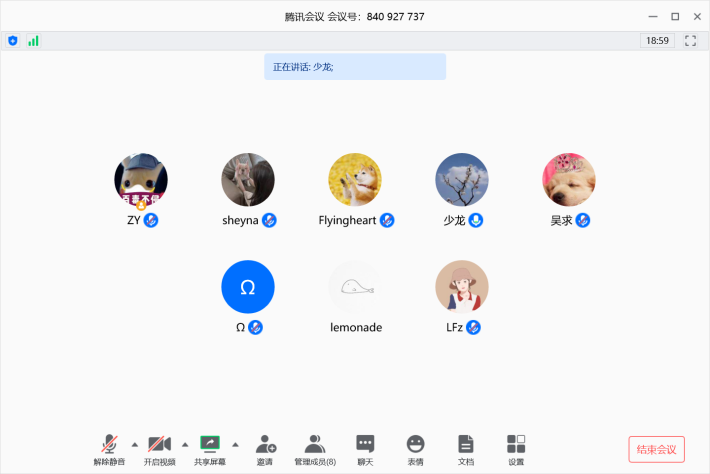Open the 邀请 invite icon
Image resolution: width=710 pixels, height=474 pixels.
[x=265, y=447]
